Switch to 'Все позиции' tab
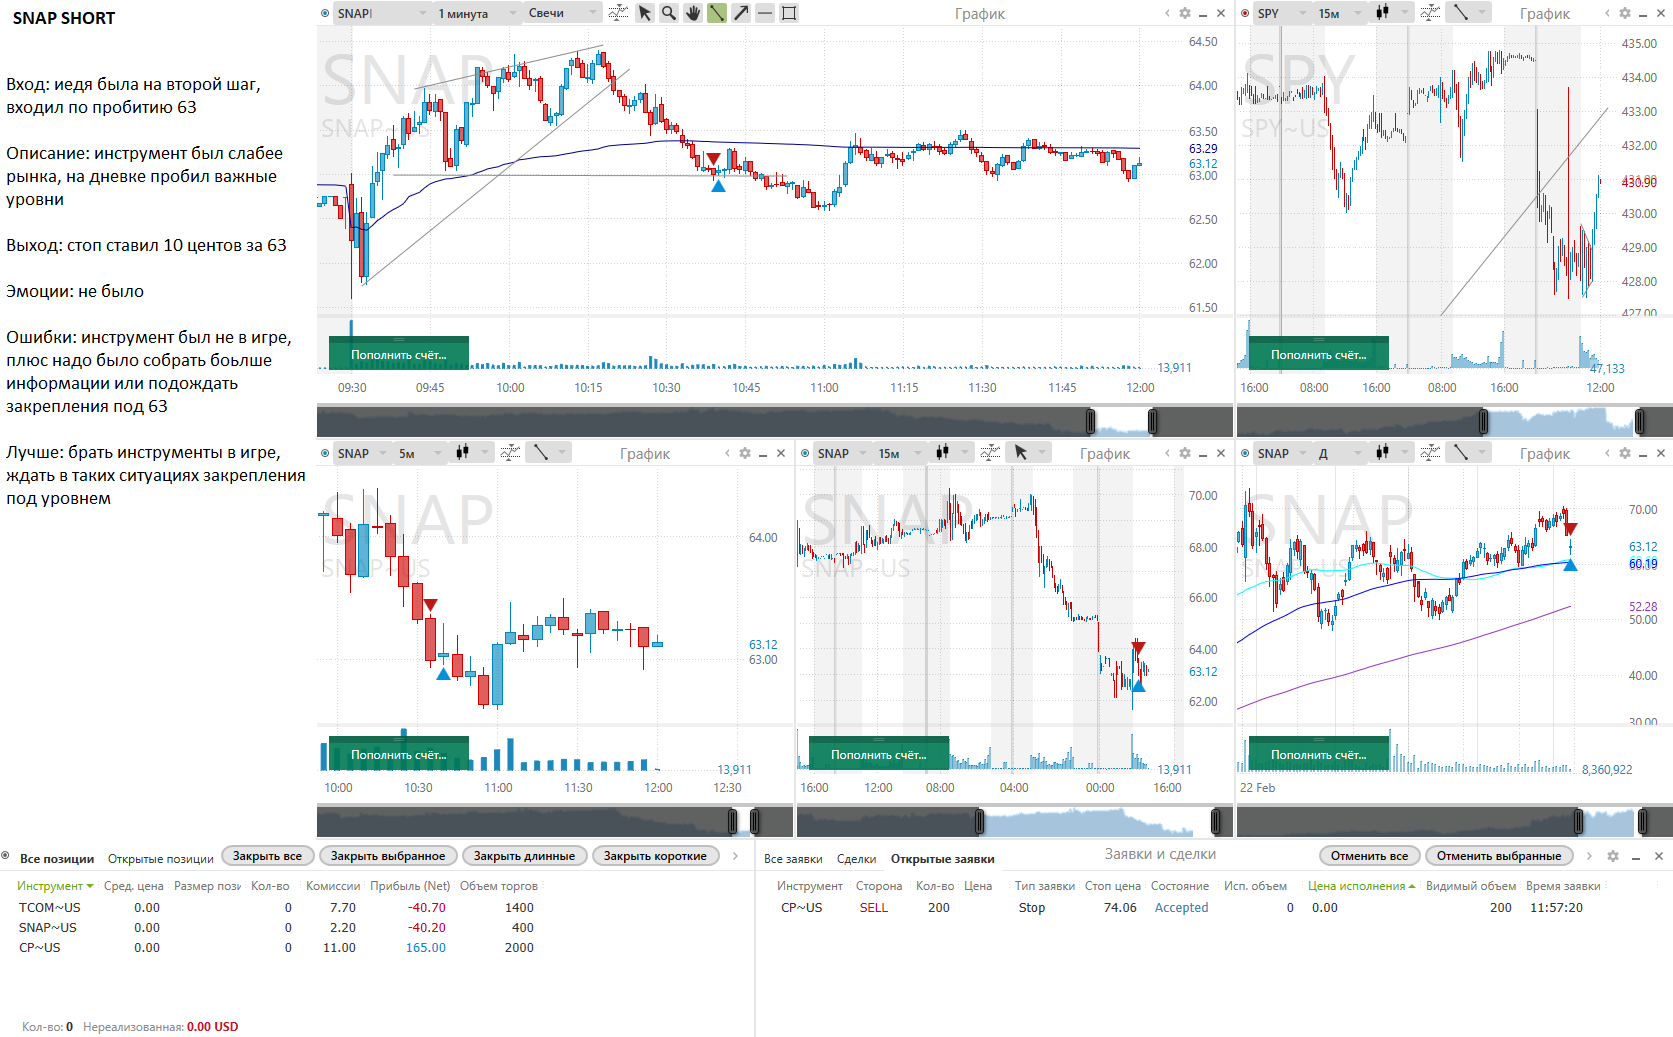This screenshot has width=1673, height=1037. pos(57,859)
